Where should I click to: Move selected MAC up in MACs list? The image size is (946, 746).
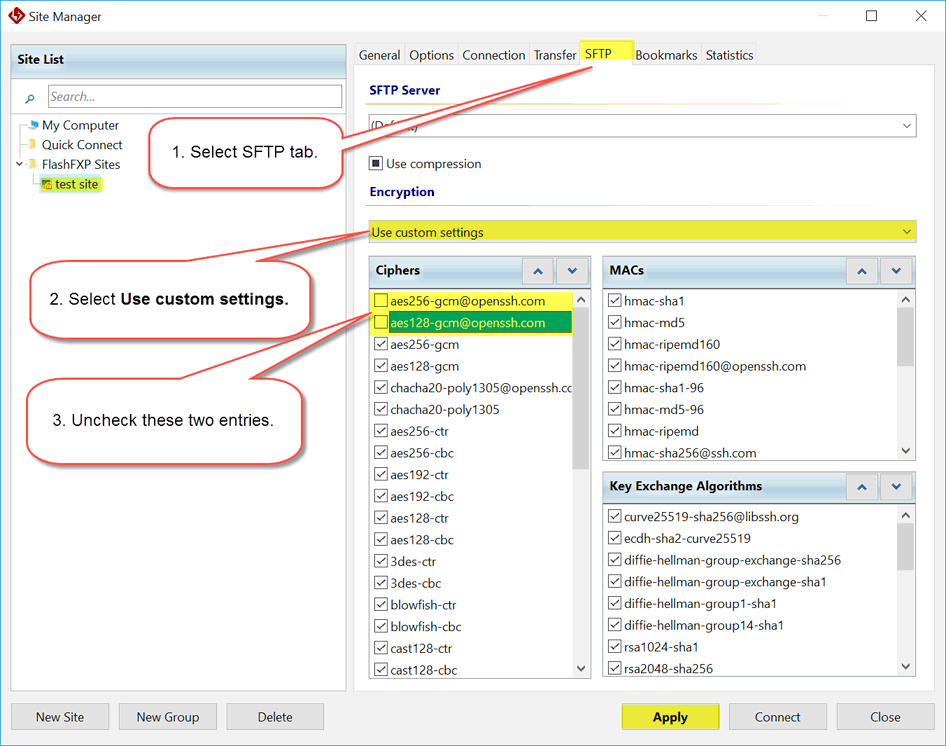tap(862, 271)
